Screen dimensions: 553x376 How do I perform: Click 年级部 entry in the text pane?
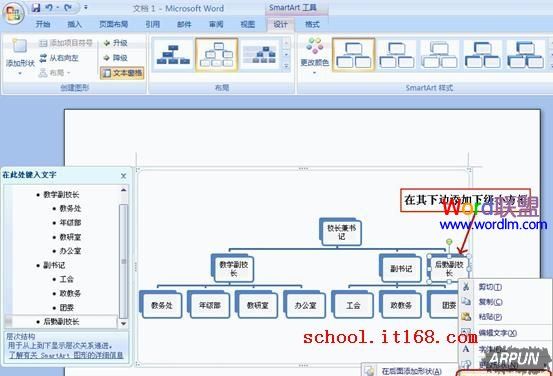pyautogui.click(x=70, y=223)
